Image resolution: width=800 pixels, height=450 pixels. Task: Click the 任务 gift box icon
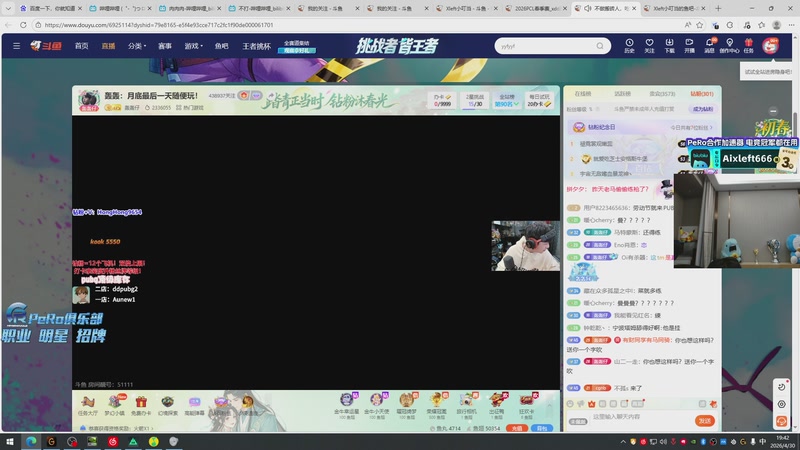748,45
